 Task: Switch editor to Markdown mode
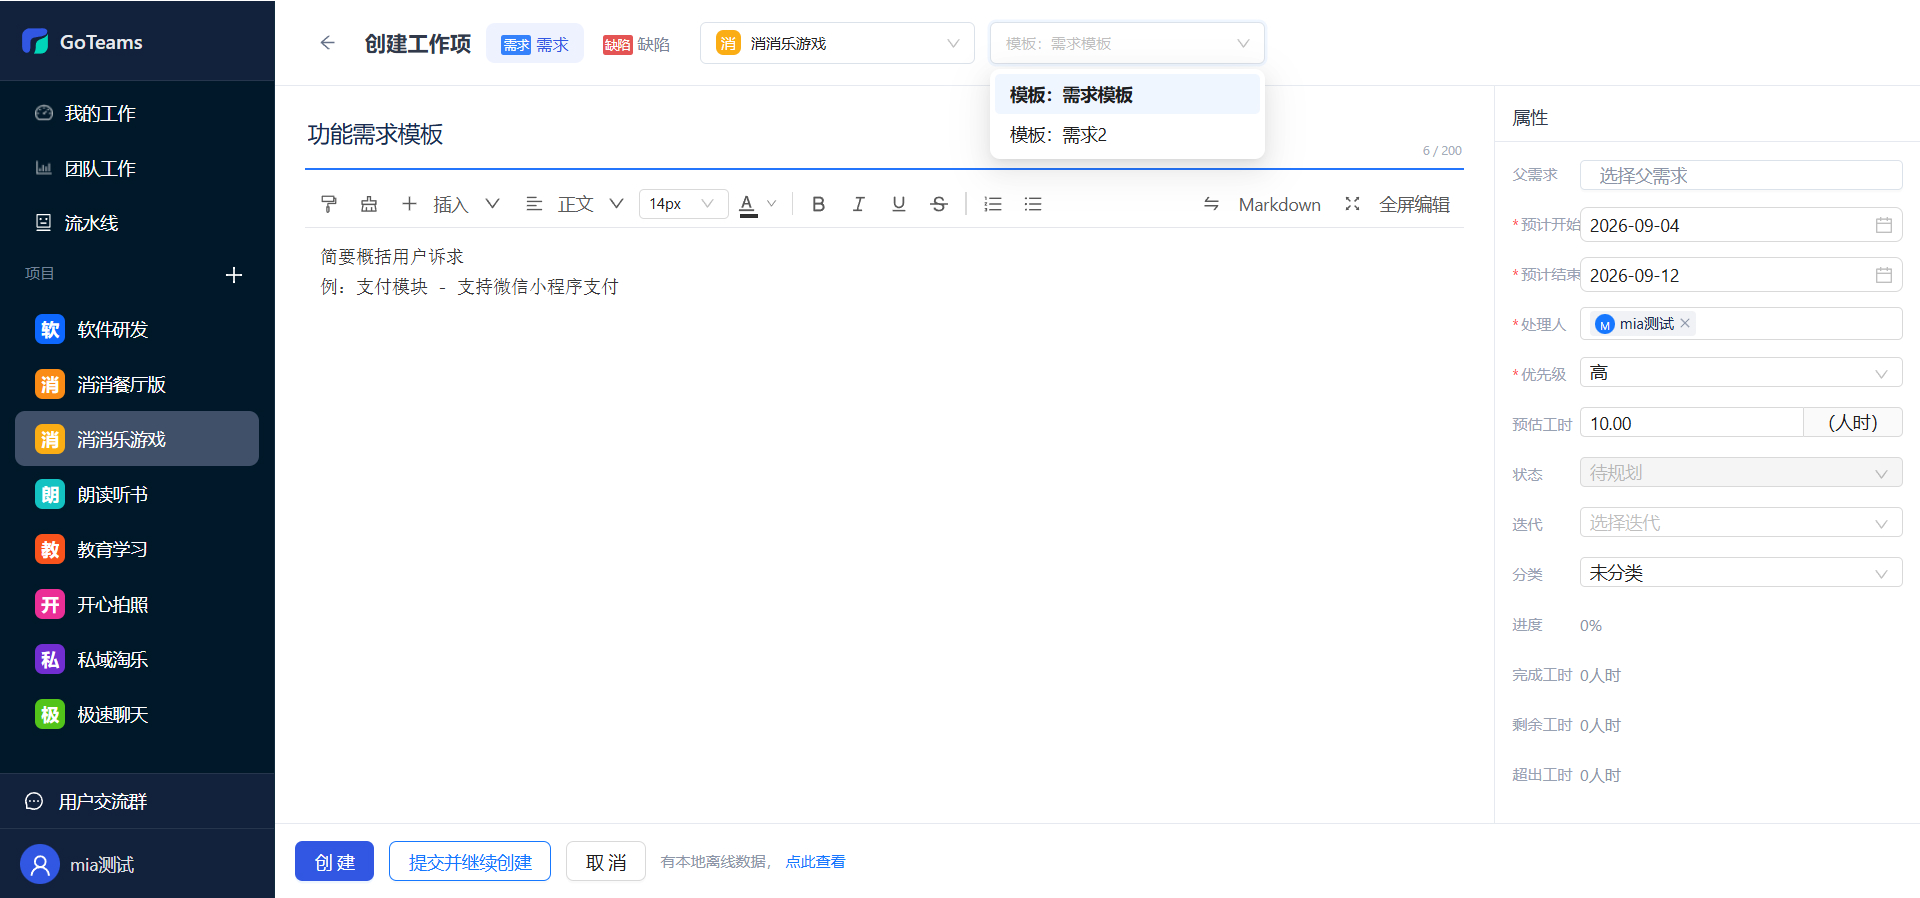point(1261,204)
